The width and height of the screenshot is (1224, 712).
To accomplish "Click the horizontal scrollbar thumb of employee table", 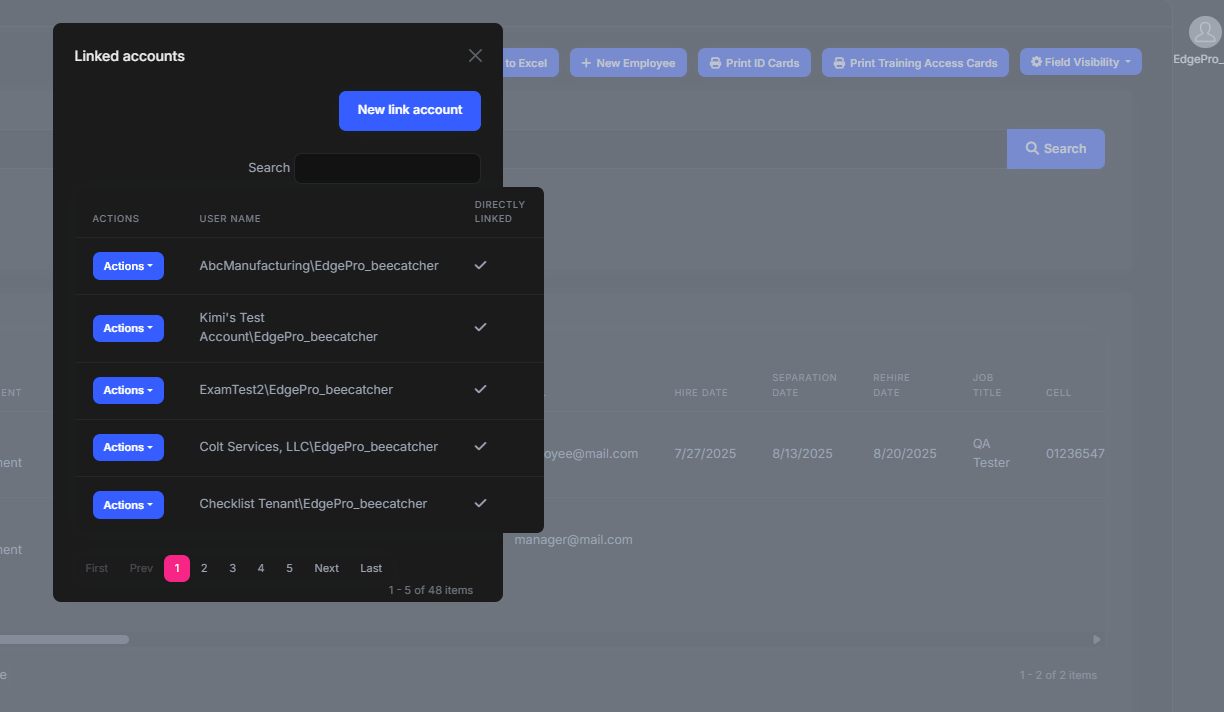I will click(x=64, y=639).
